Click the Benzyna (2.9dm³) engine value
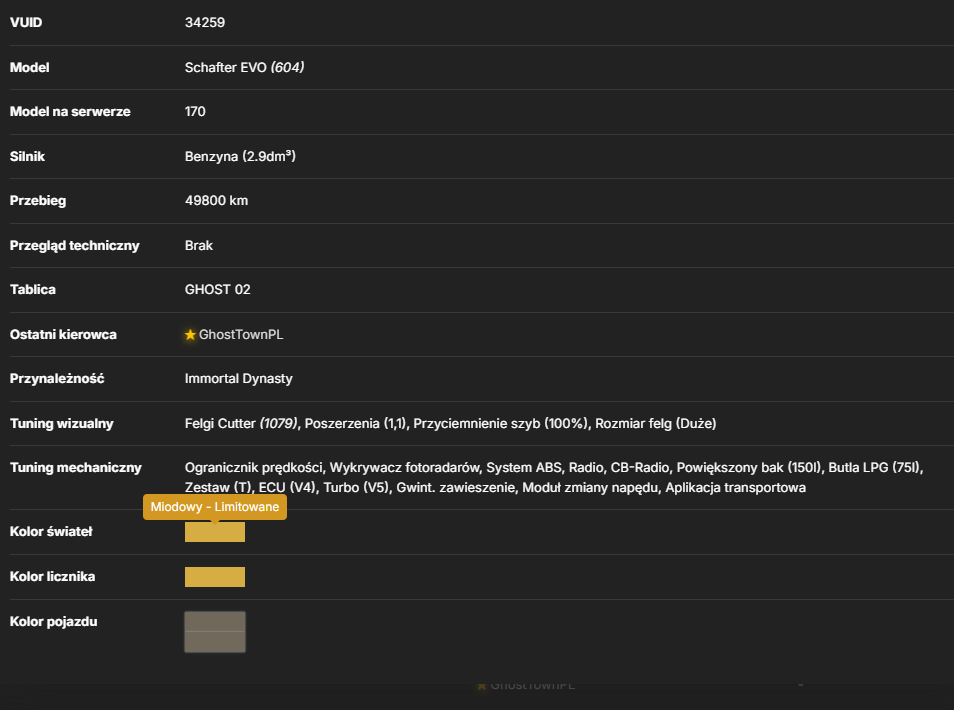 tap(240, 156)
